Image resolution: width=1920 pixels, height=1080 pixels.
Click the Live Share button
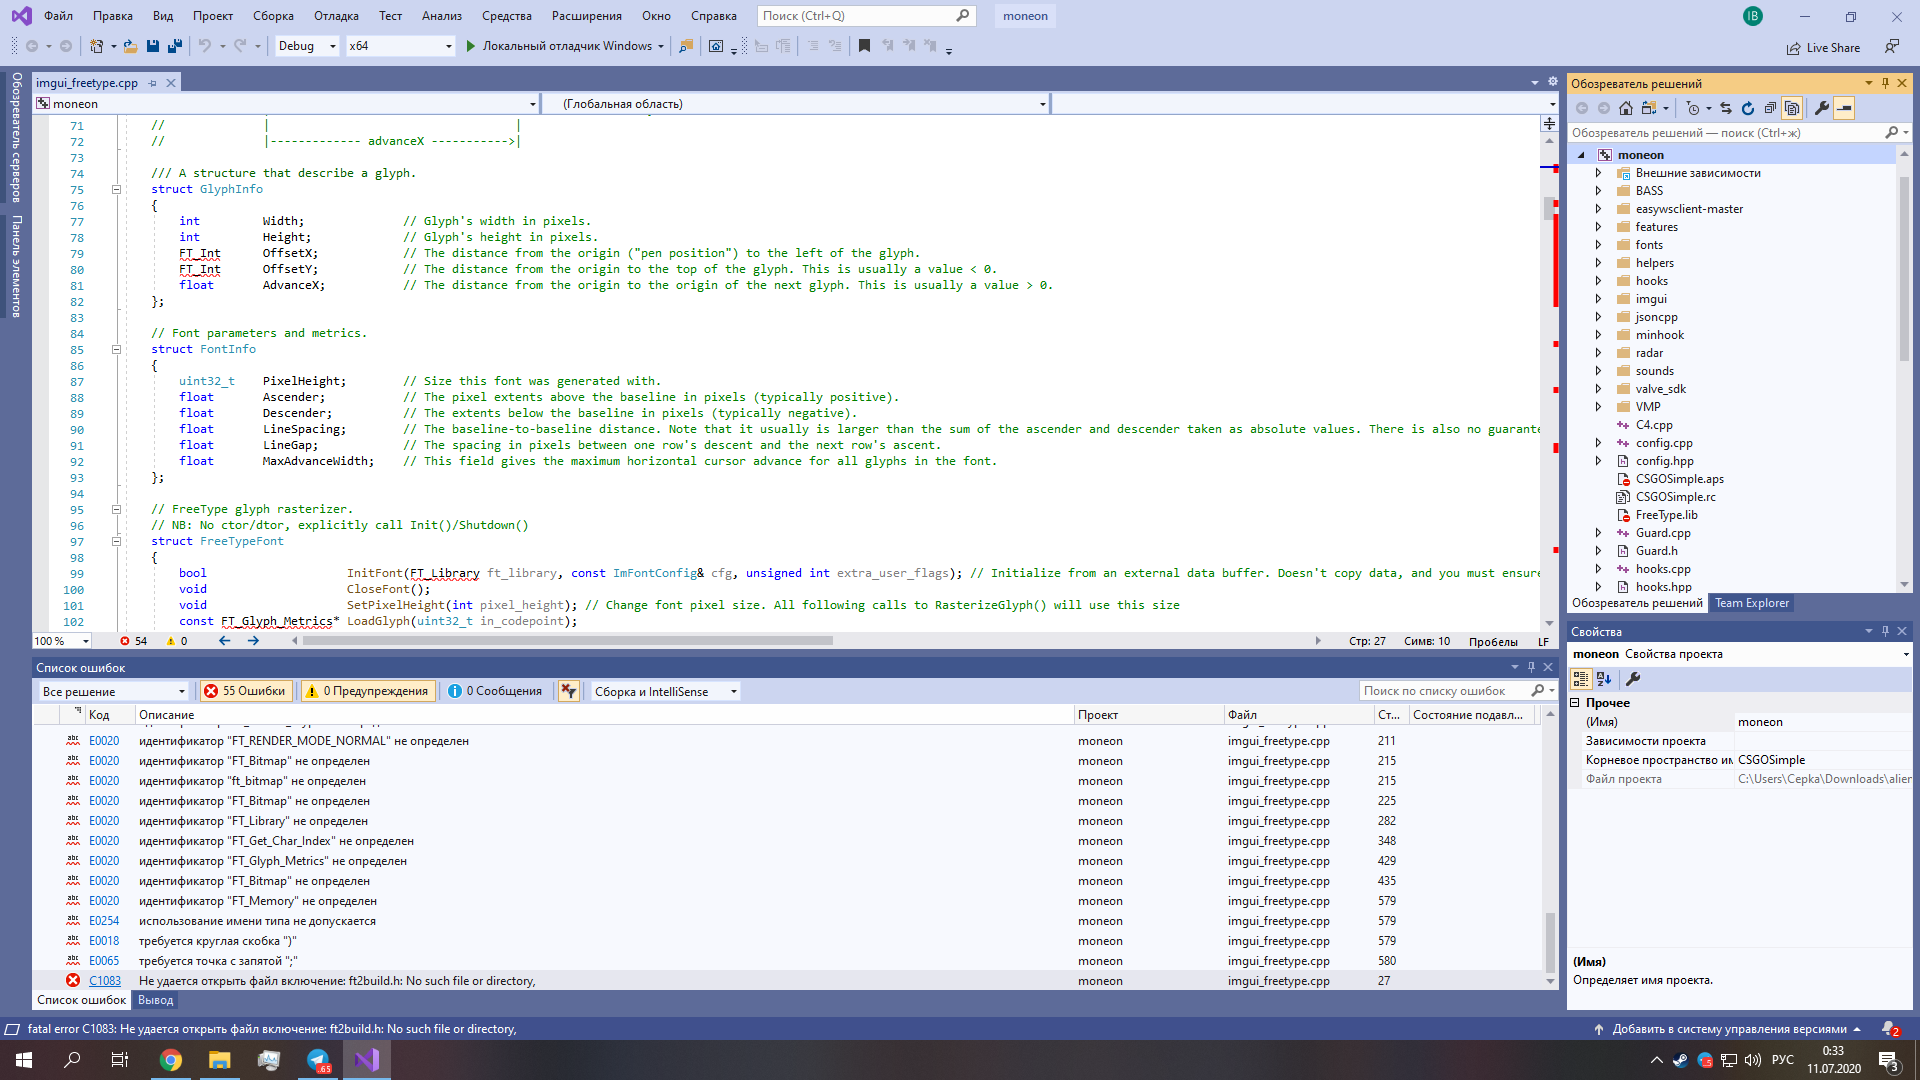[1824, 48]
